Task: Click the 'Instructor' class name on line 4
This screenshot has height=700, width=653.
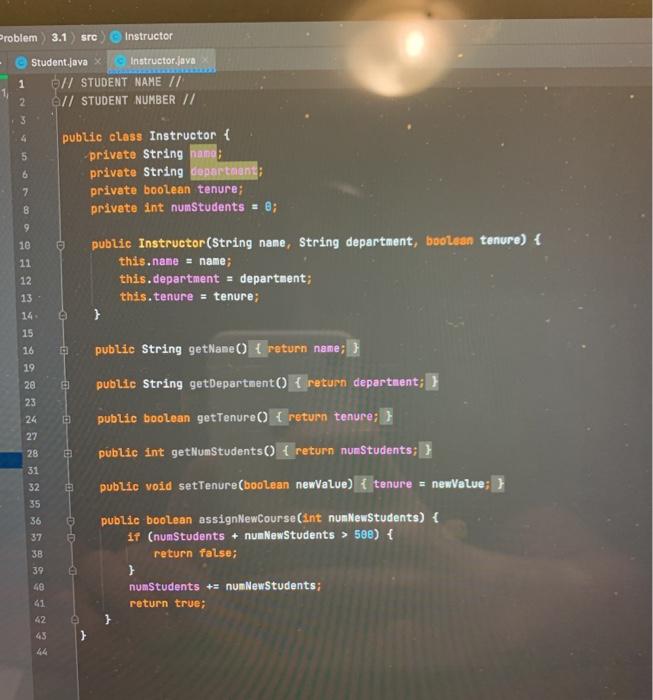Action: coord(183,135)
